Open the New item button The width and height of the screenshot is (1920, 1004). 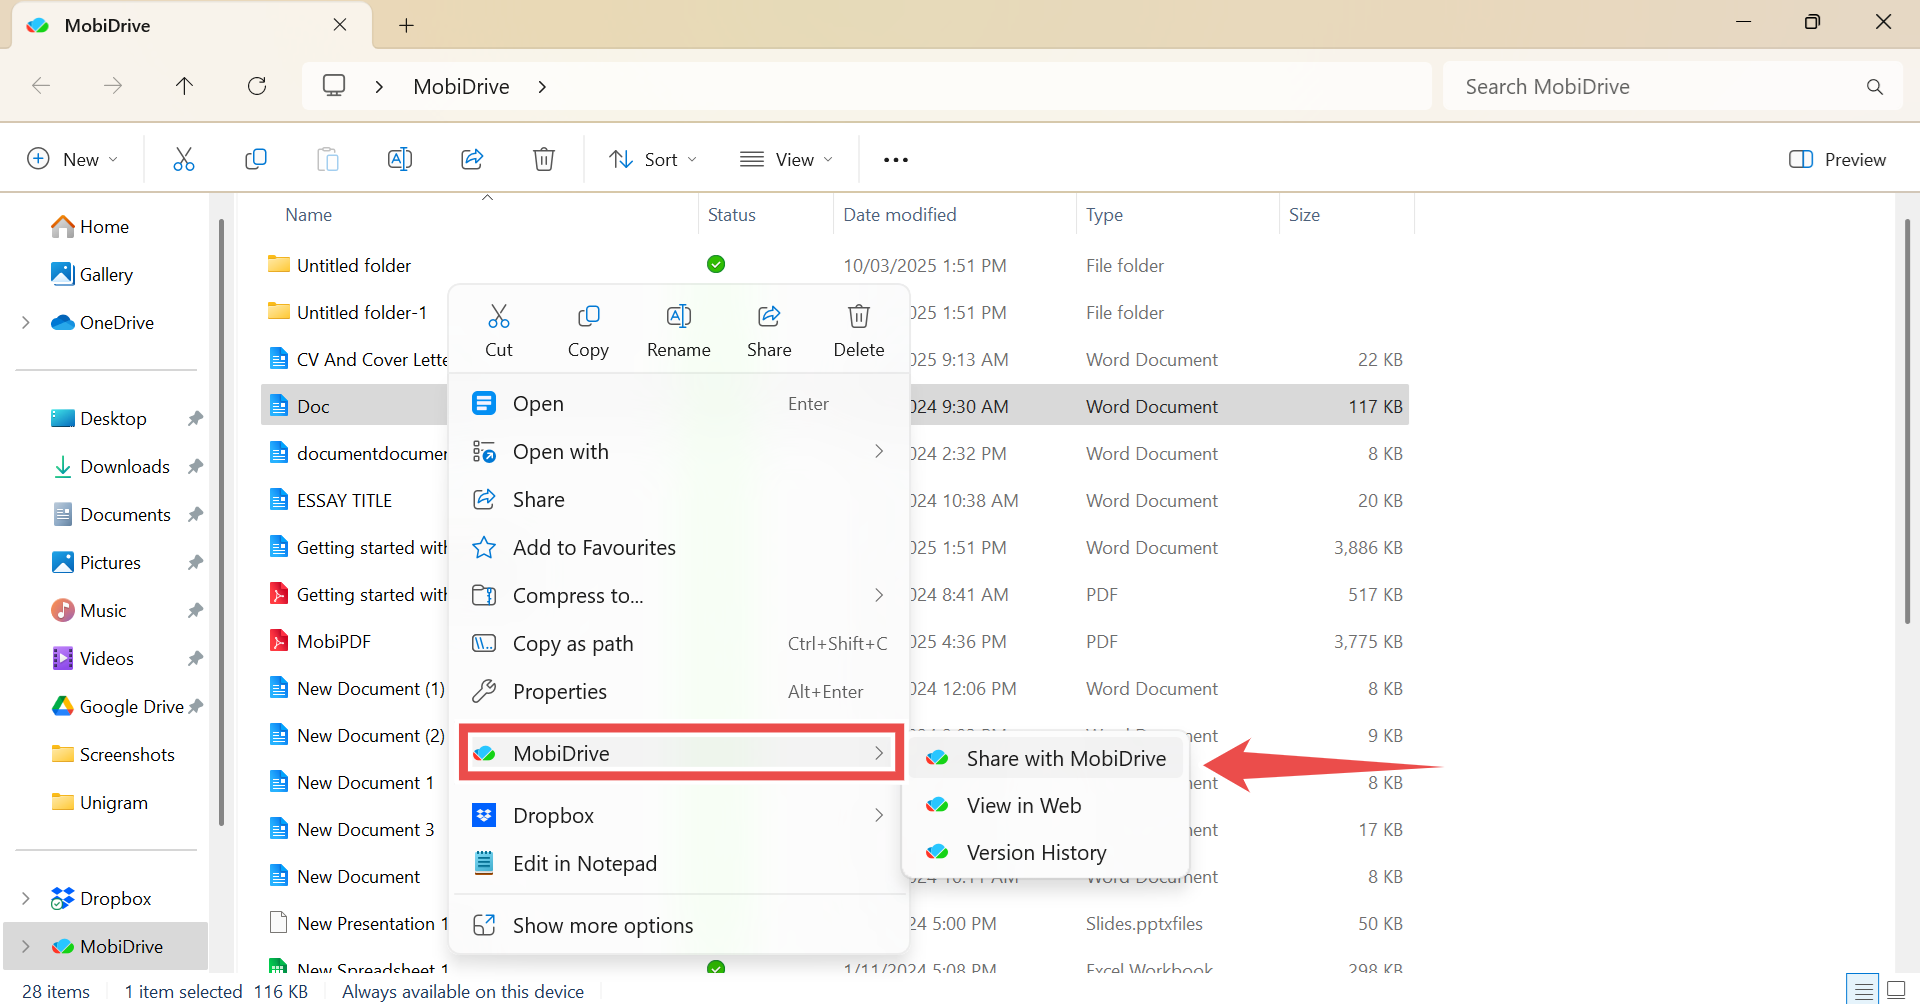click(x=72, y=159)
